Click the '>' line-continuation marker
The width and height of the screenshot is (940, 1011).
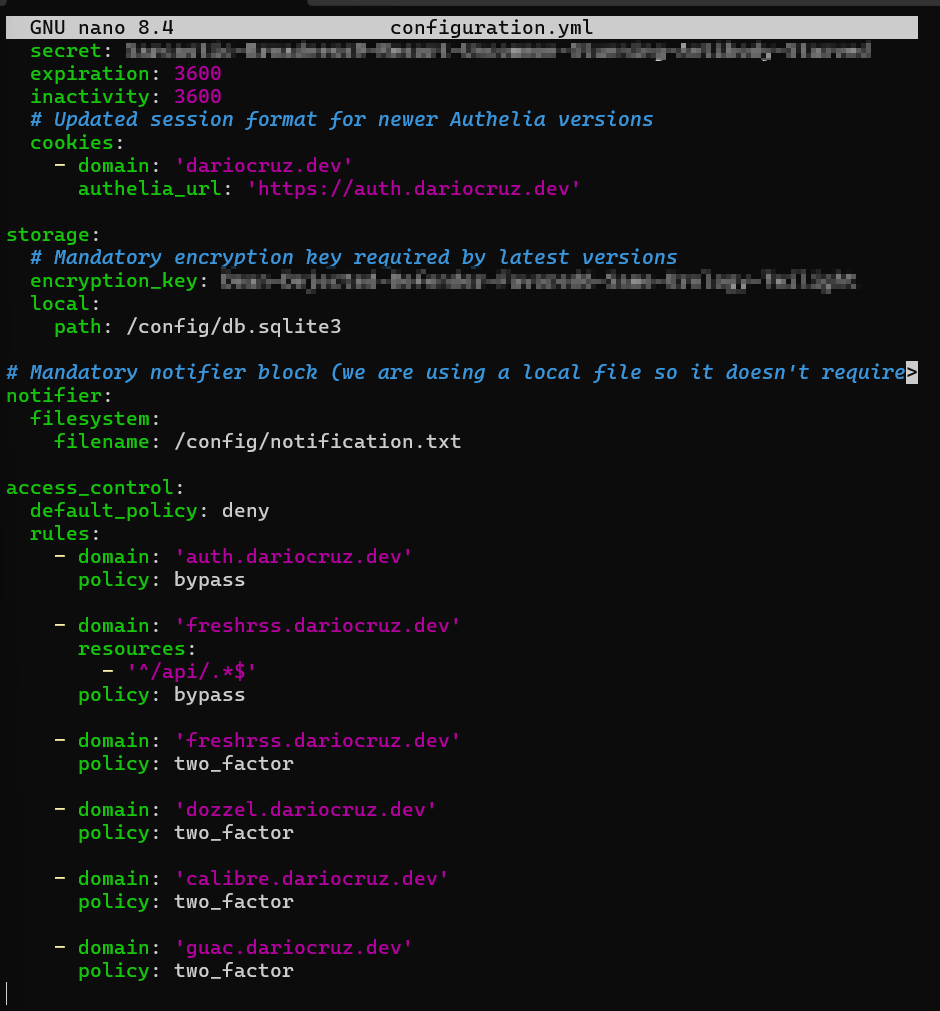tap(912, 373)
